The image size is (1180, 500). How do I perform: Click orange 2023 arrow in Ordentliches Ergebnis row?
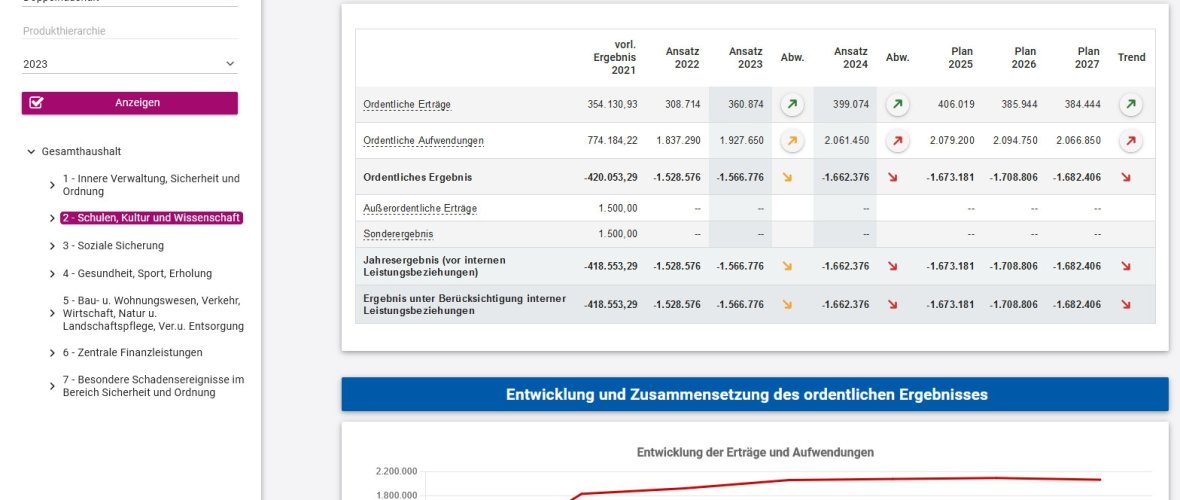787,178
